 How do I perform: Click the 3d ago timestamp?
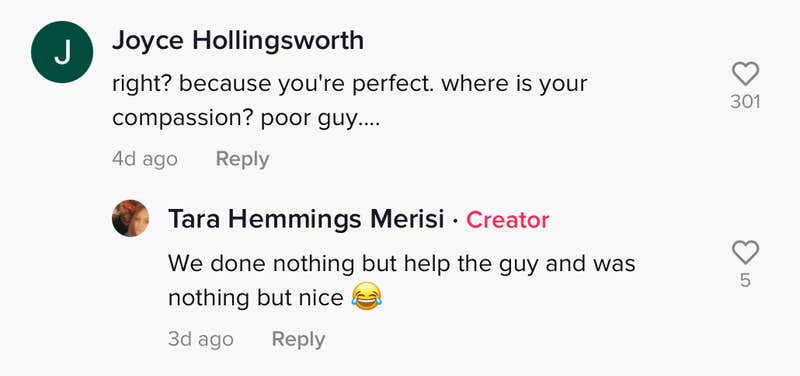(x=201, y=339)
